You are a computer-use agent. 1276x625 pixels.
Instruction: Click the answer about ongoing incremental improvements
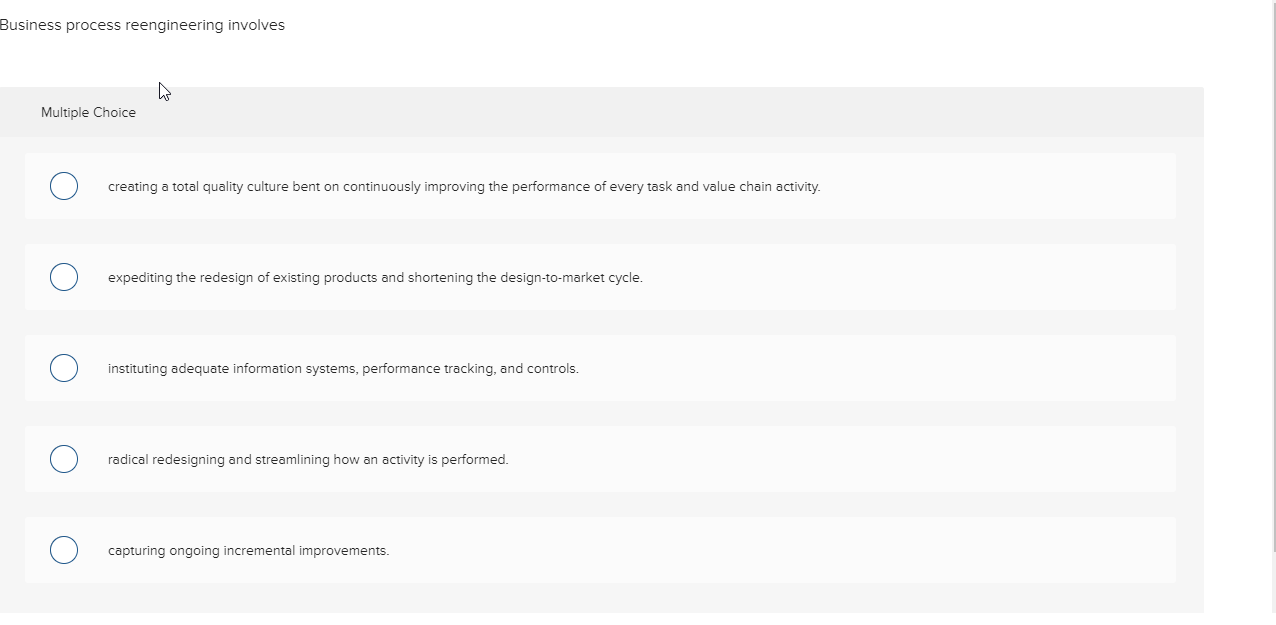coord(248,550)
